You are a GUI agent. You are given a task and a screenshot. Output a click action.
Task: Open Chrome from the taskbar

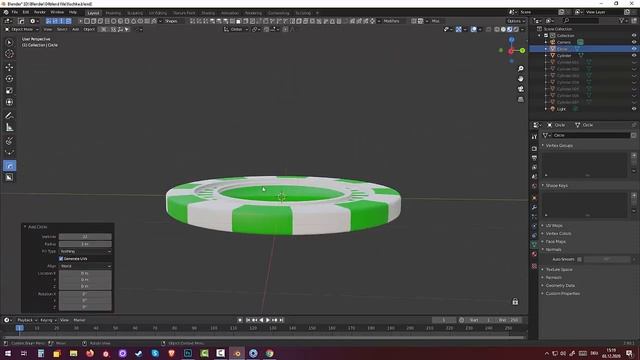point(269,353)
